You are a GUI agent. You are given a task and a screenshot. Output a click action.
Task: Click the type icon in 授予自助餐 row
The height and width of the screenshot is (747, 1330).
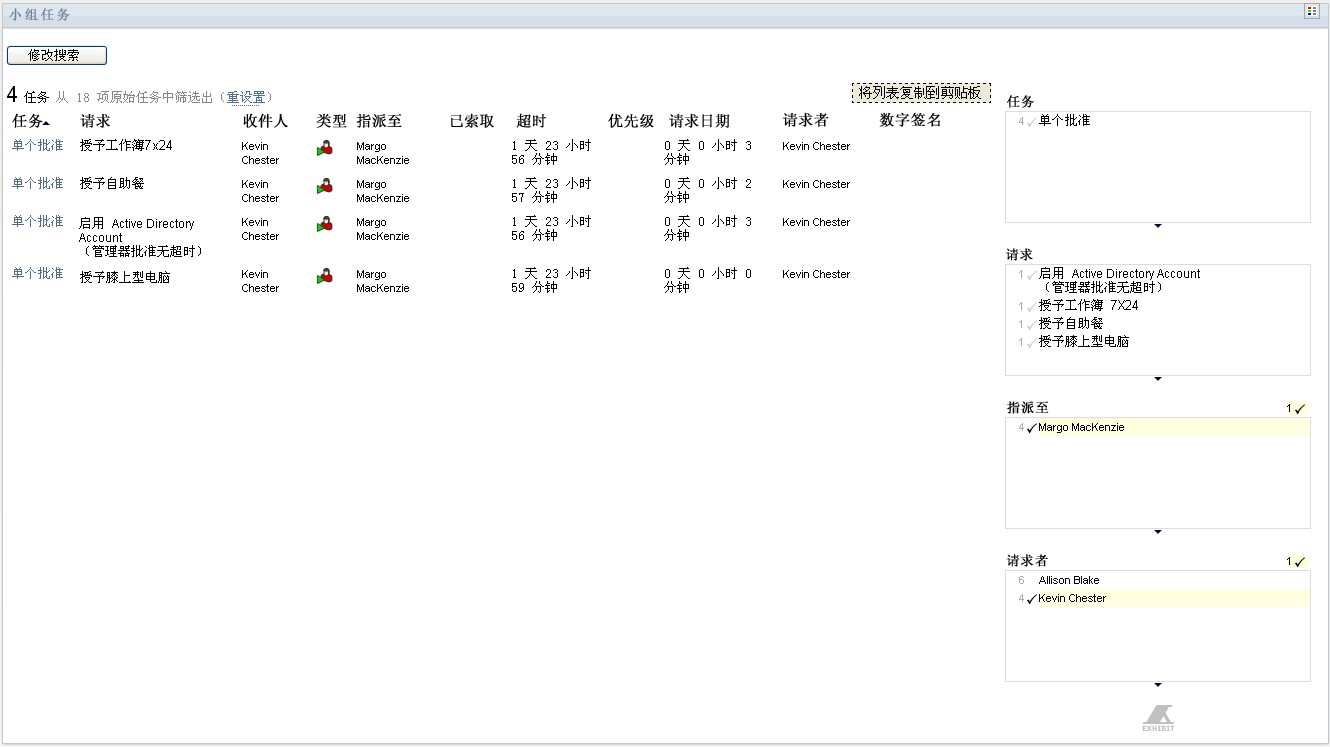[x=324, y=186]
